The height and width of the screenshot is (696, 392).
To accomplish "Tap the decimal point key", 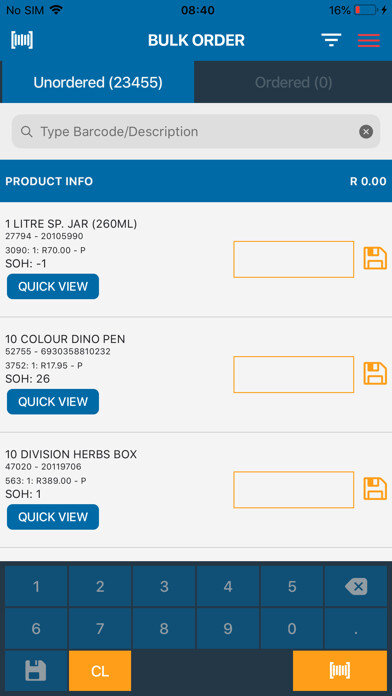I will [356, 629].
